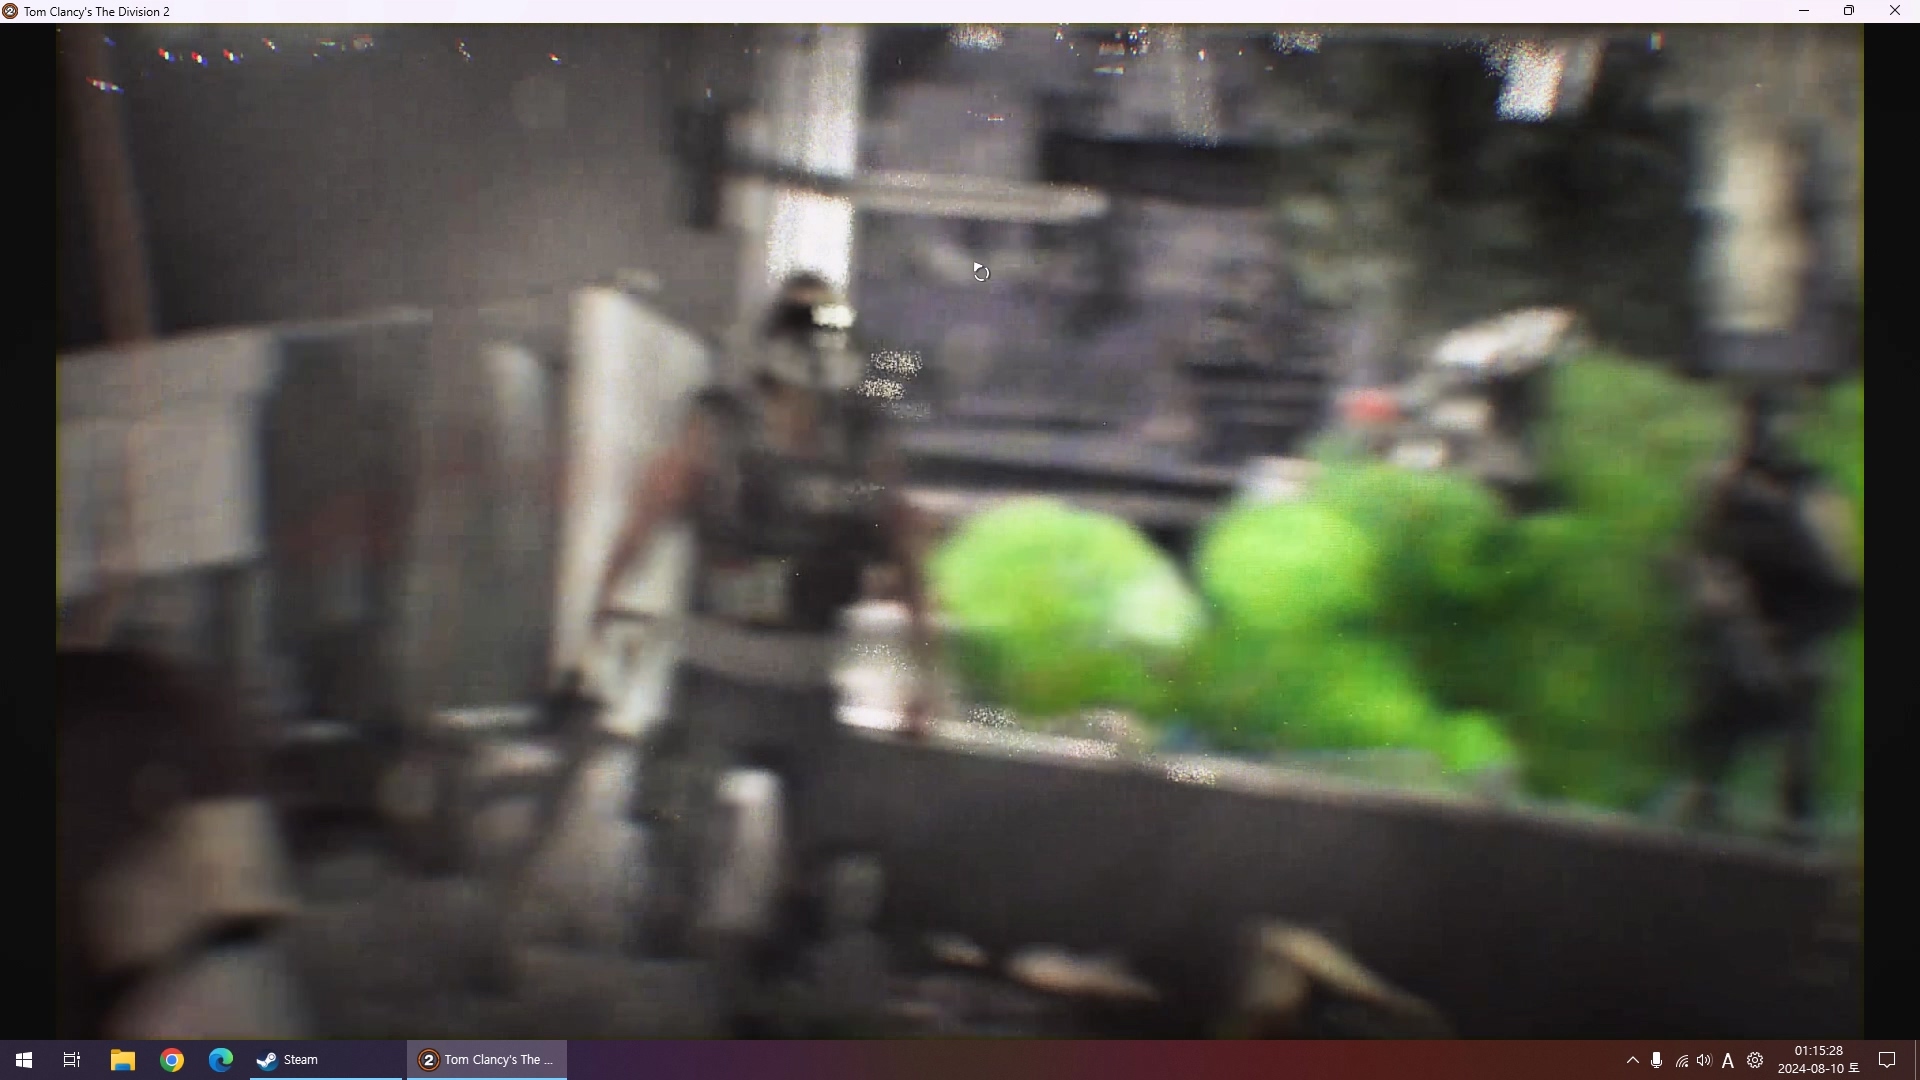
Task: Click the Tom Clancy's The Division 2 taskbar button
Action: pos(487,1060)
